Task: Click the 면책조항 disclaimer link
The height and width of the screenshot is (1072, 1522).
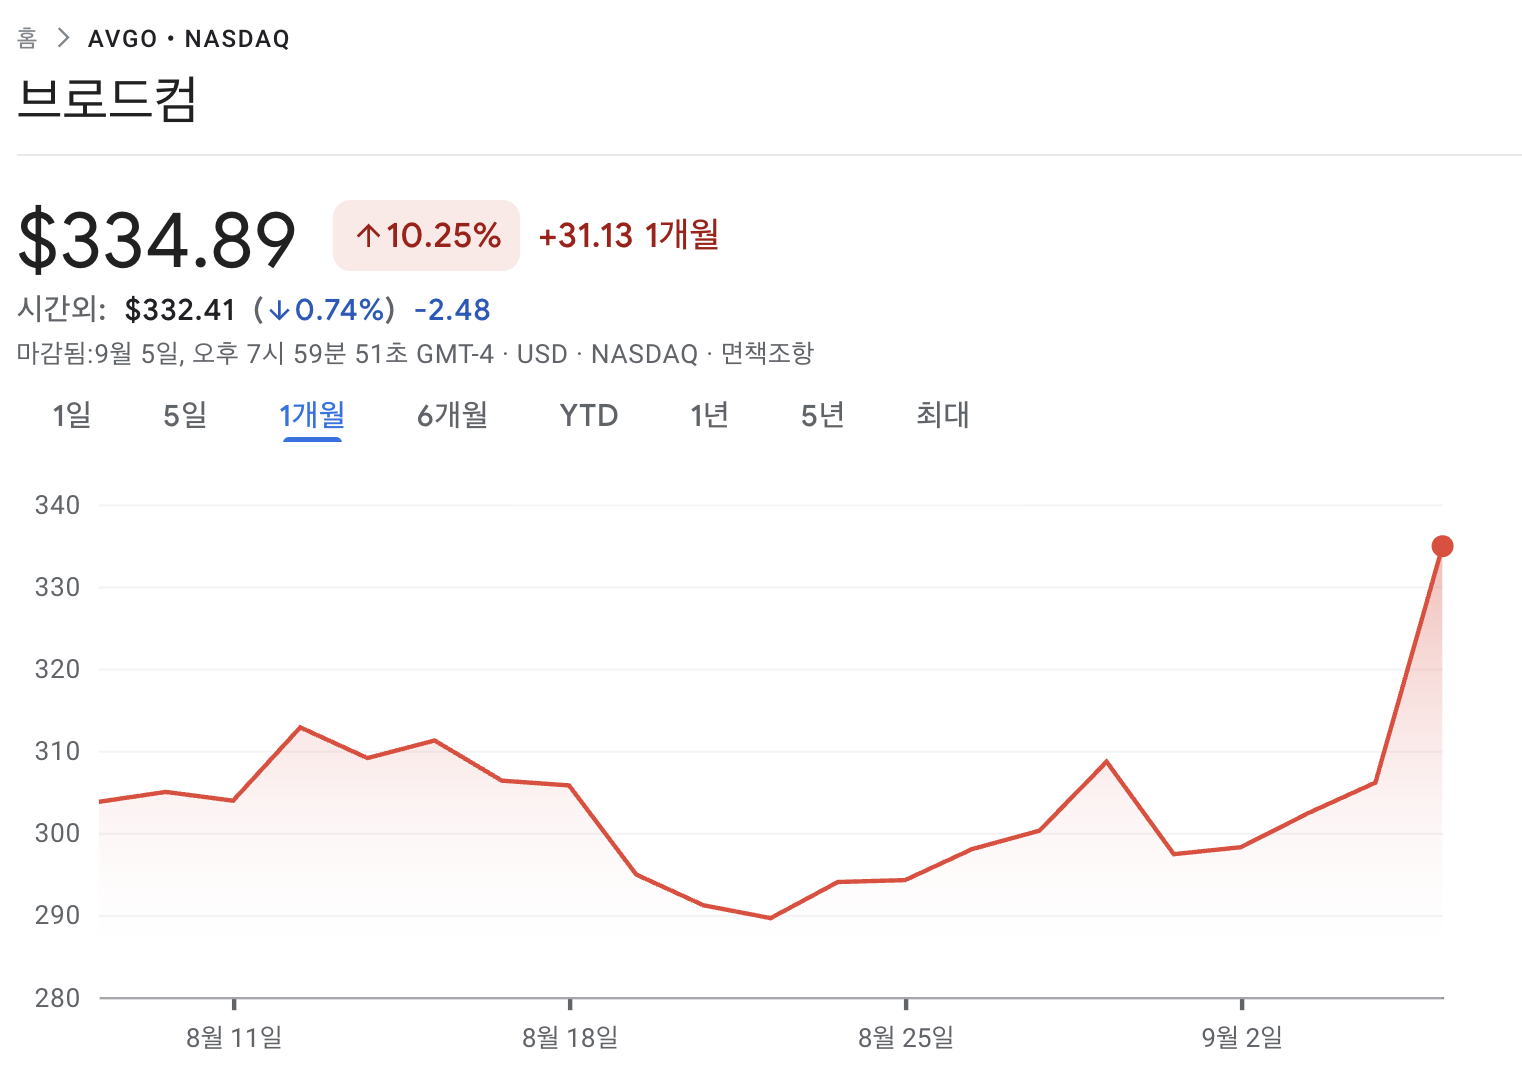Action: click(767, 354)
